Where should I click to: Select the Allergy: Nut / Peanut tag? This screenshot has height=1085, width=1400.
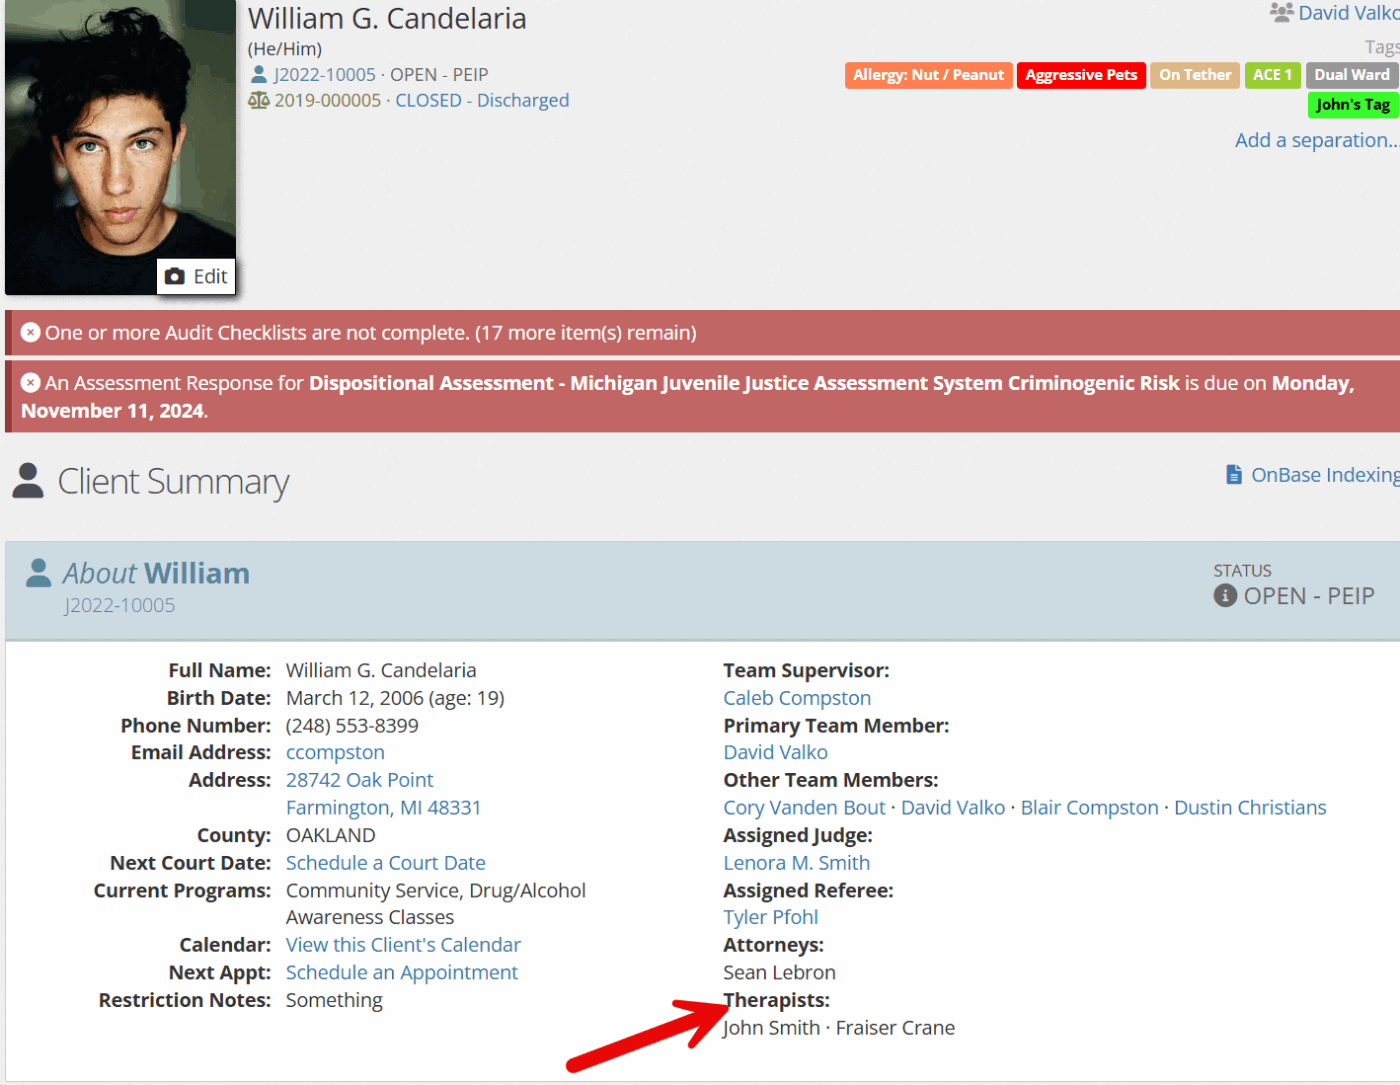coord(928,75)
